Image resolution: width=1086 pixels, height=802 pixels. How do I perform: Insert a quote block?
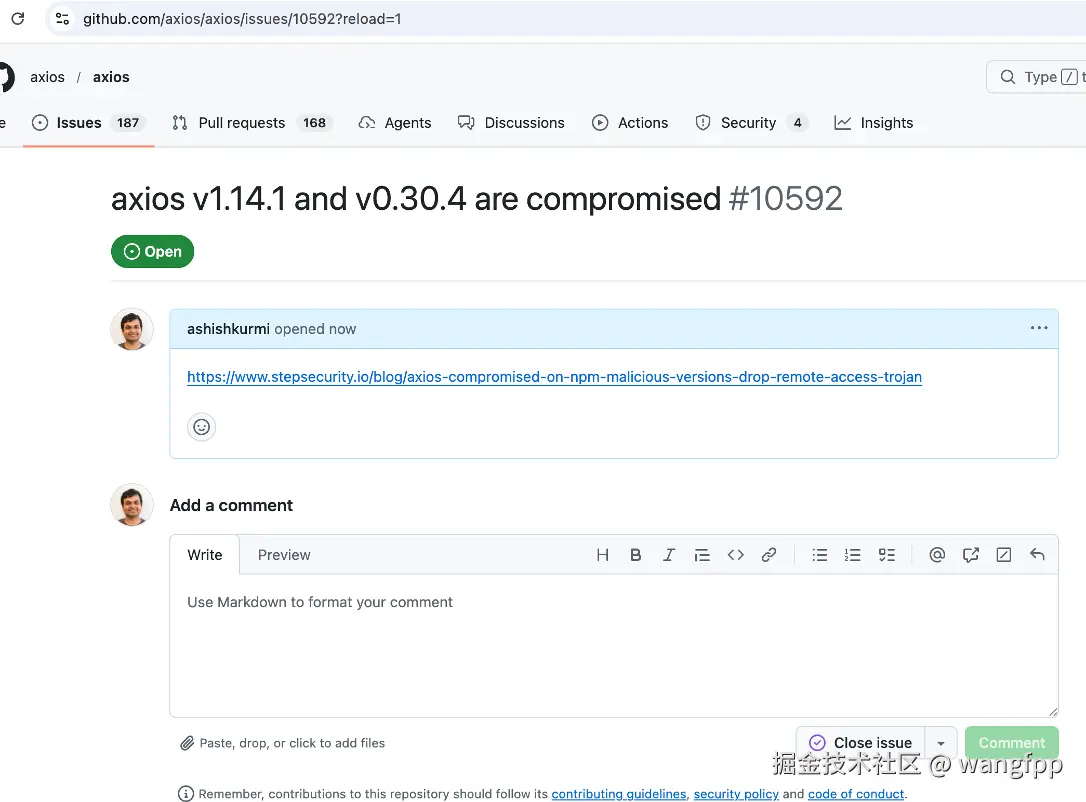702,555
